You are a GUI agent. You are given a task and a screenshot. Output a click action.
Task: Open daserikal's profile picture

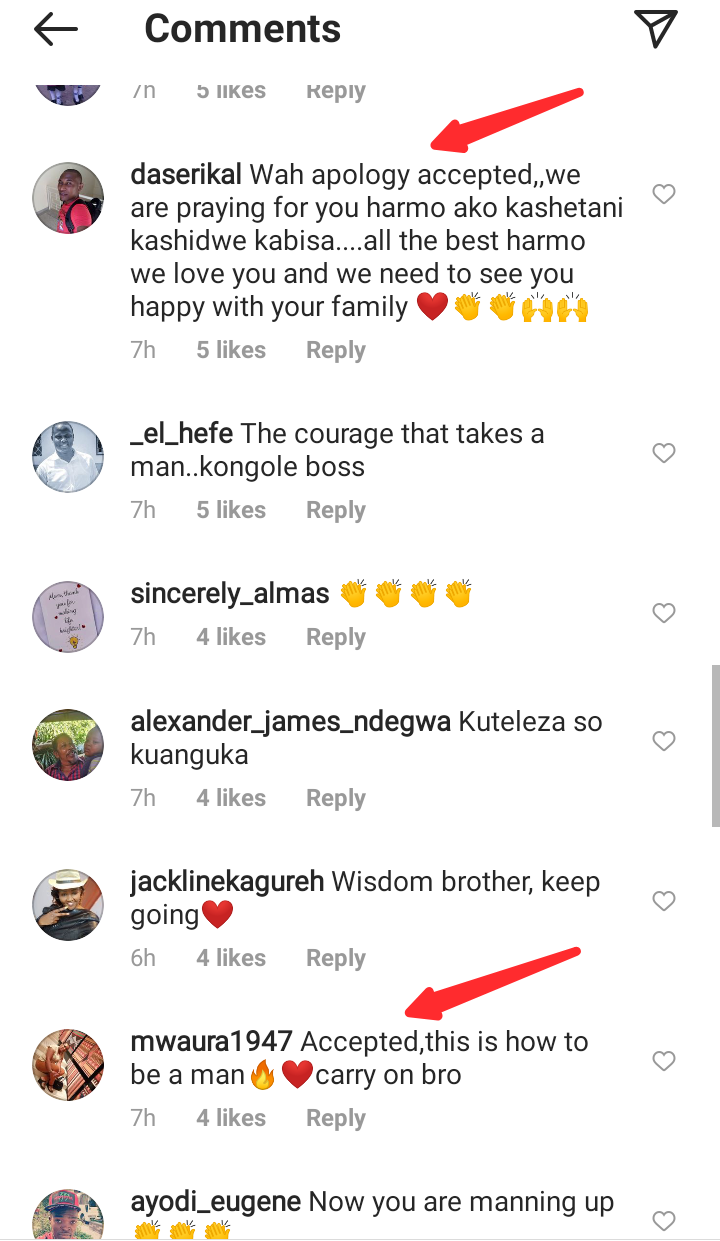coord(69,195)
